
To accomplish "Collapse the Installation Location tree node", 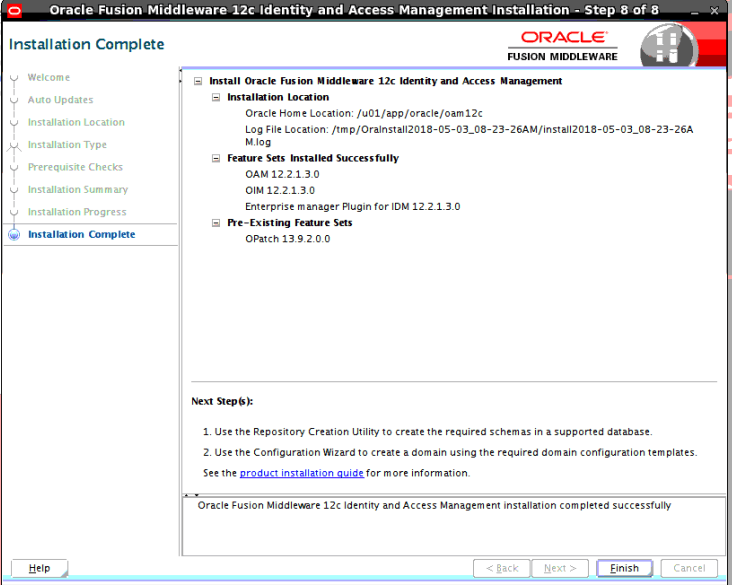I will click(216, 97).
